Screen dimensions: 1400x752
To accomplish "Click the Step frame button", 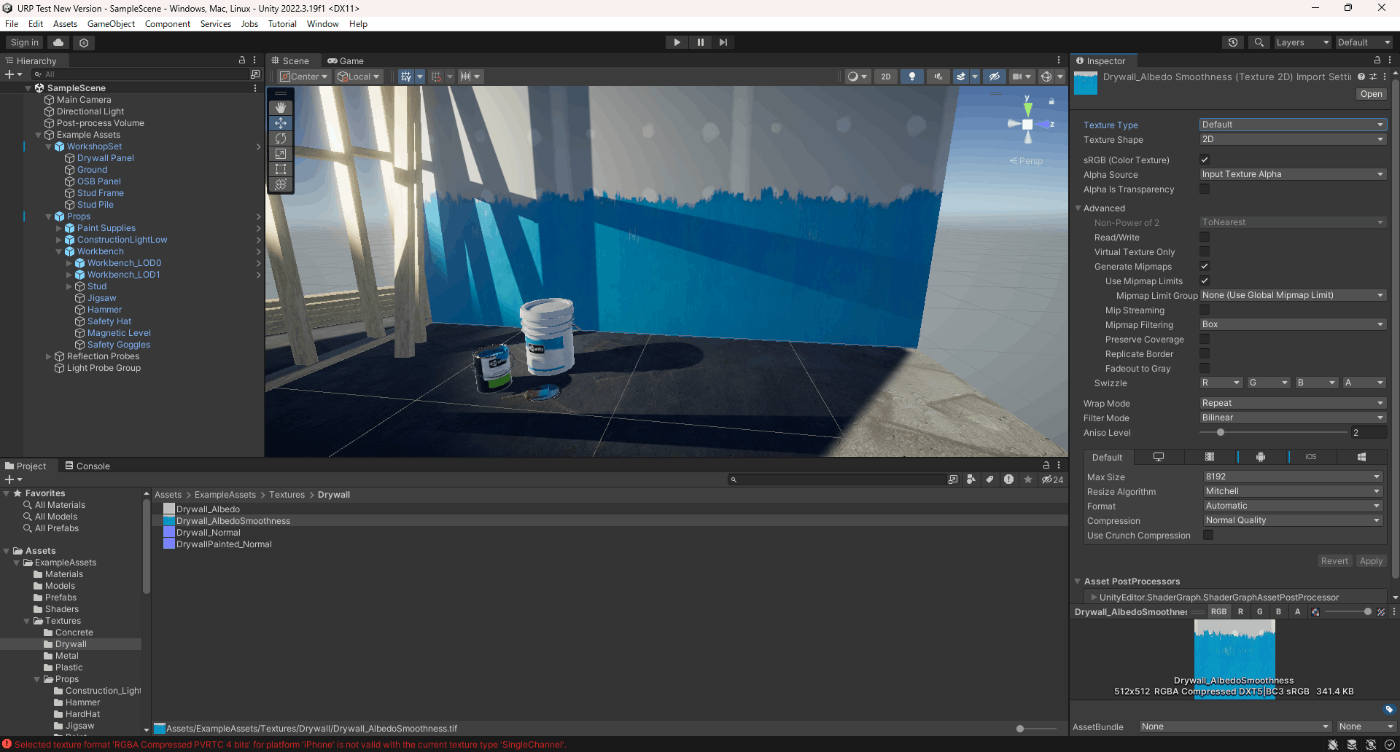I will [723, 42].
